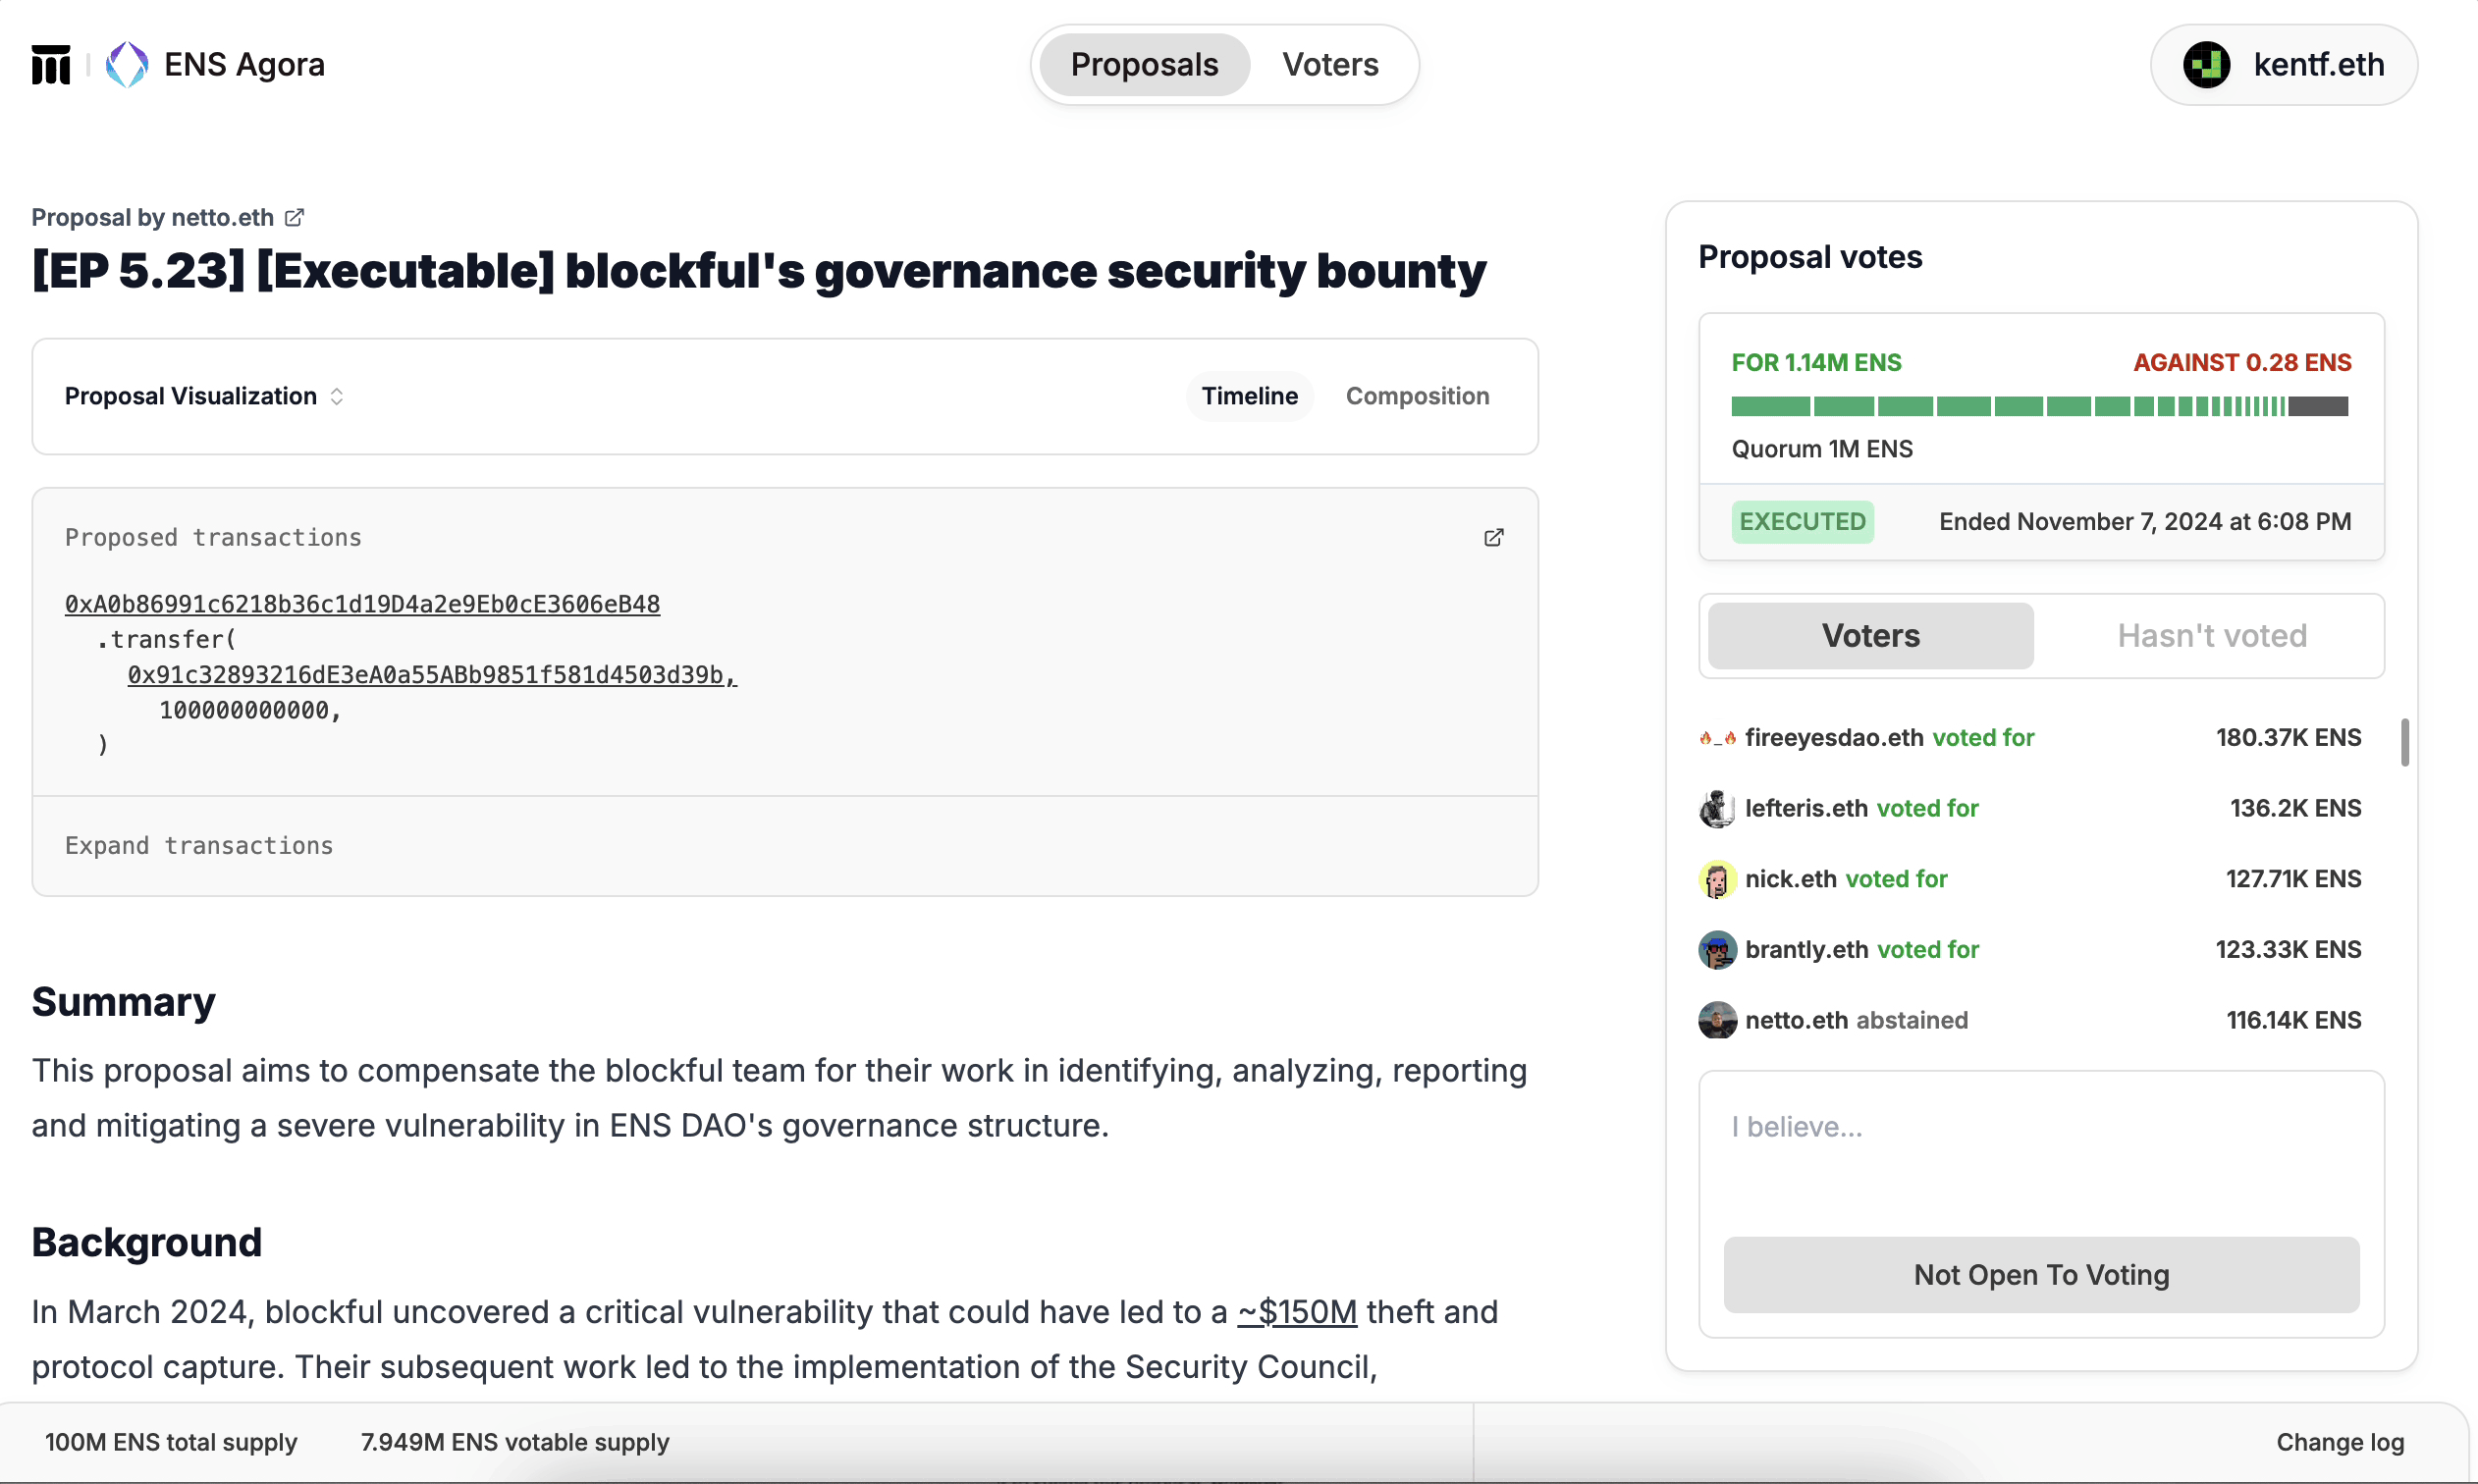The height and width of the screenshot is (1484, 2478).
Task: Expand transactions section
Action: [199, 846]
